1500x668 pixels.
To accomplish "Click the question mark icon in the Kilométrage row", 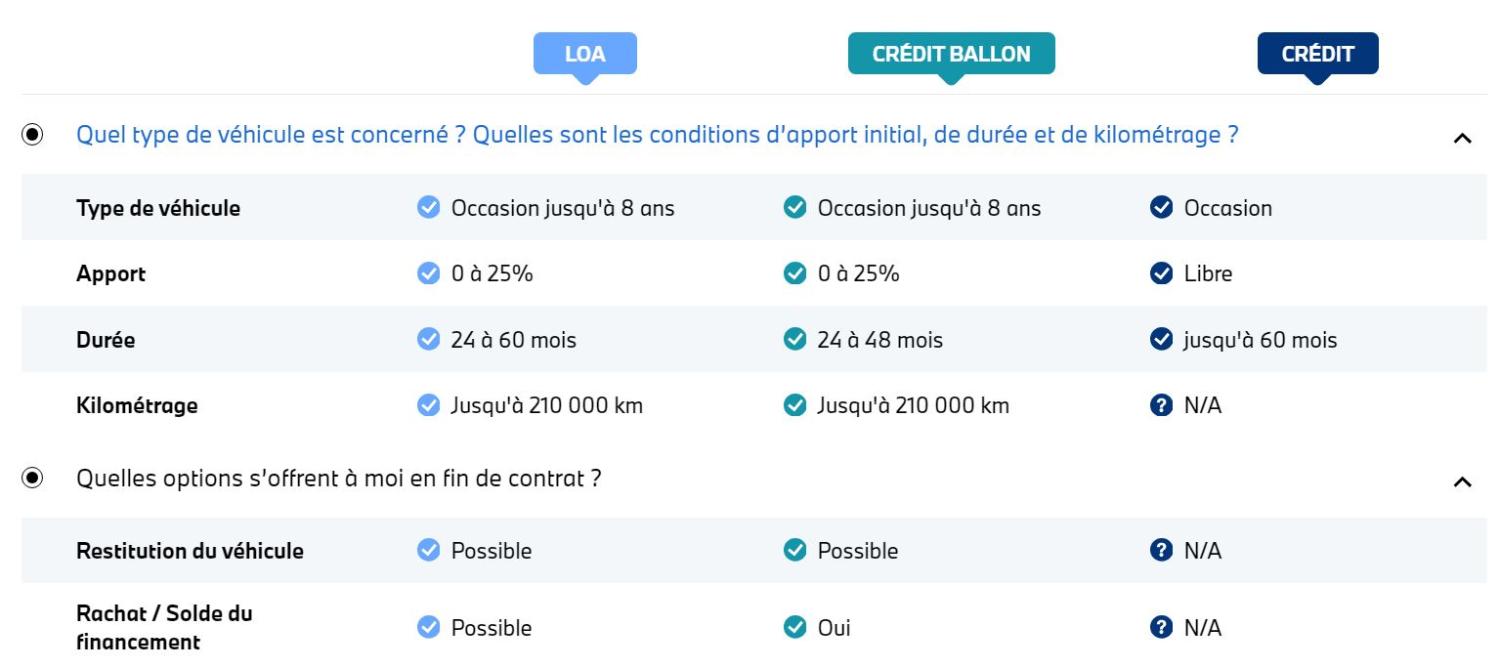I will 1161,406.
